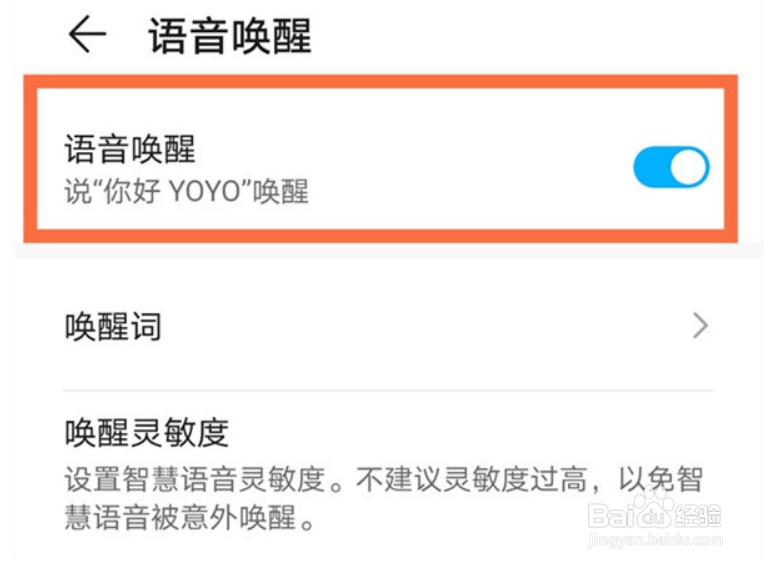This screenshot has width=766, height=567.
Task: Open the 唤醒灵敏度 setting
Action: click(x=147, y=432)
